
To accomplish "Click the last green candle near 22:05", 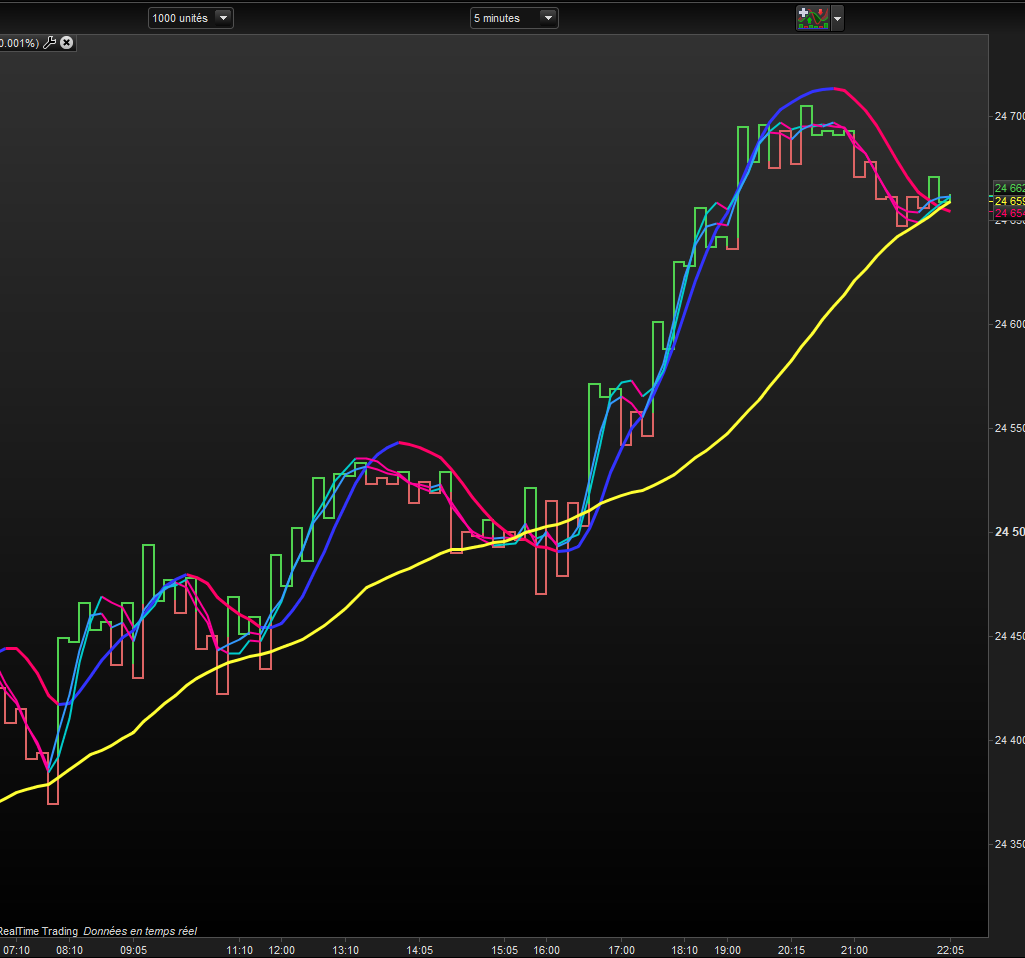I will click(x=934, y=190).
